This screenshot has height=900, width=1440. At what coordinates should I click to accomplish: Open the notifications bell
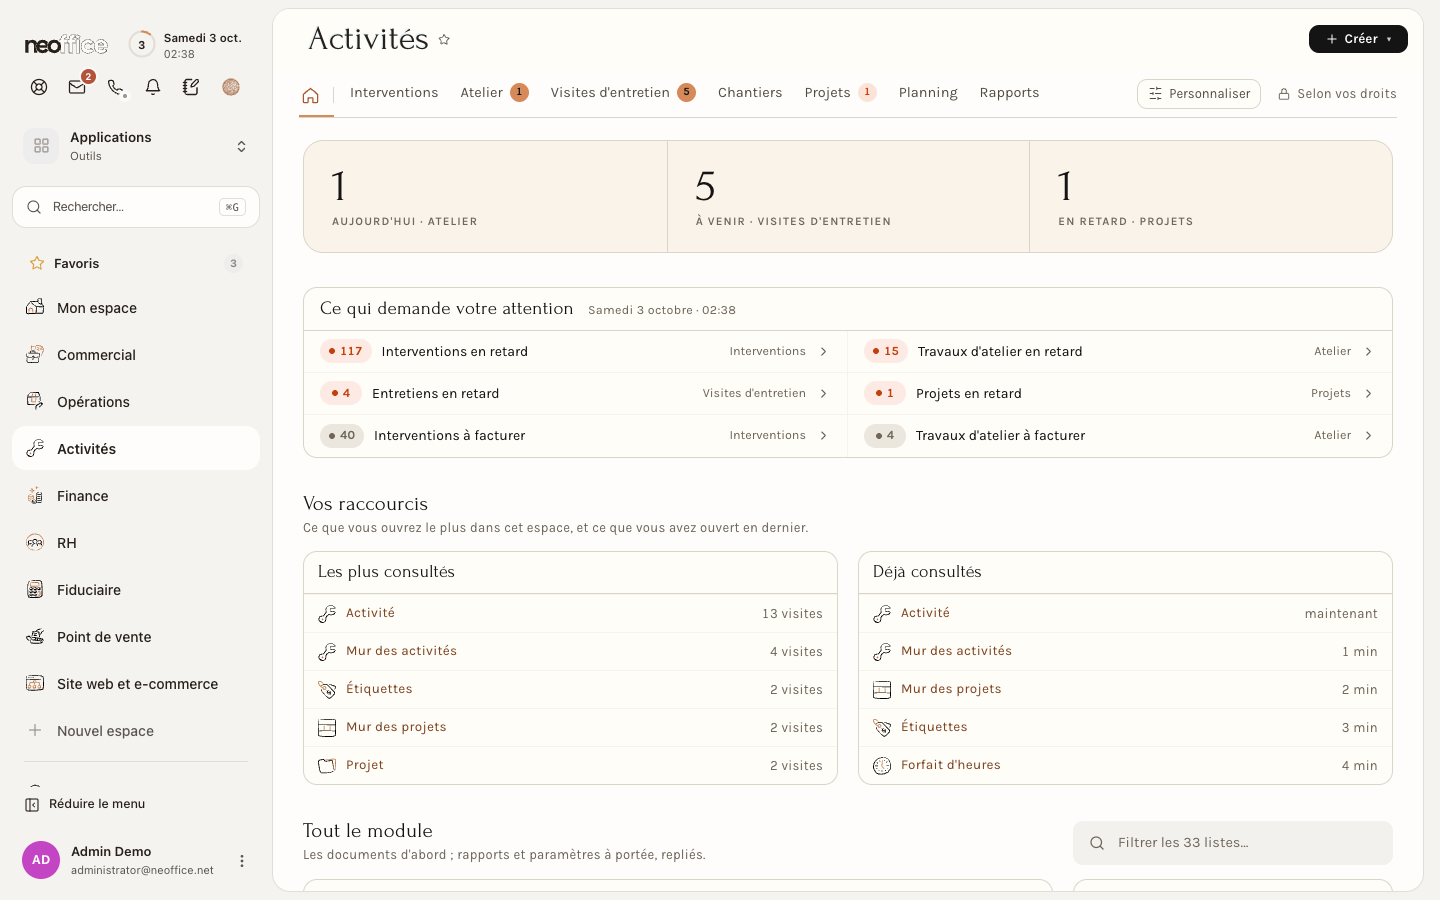153,87
